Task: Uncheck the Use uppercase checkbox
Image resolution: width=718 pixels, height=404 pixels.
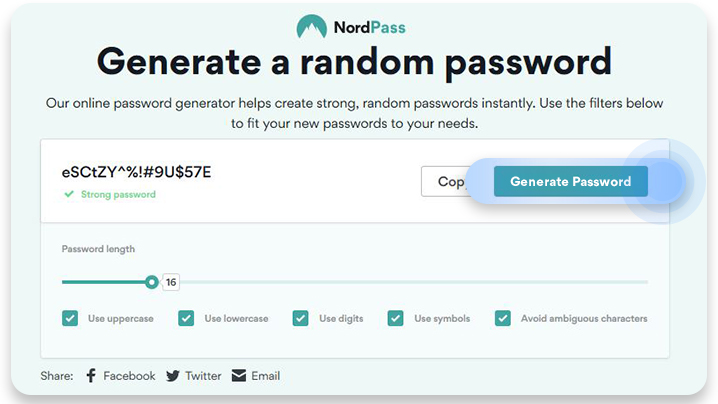Action: 70,318
